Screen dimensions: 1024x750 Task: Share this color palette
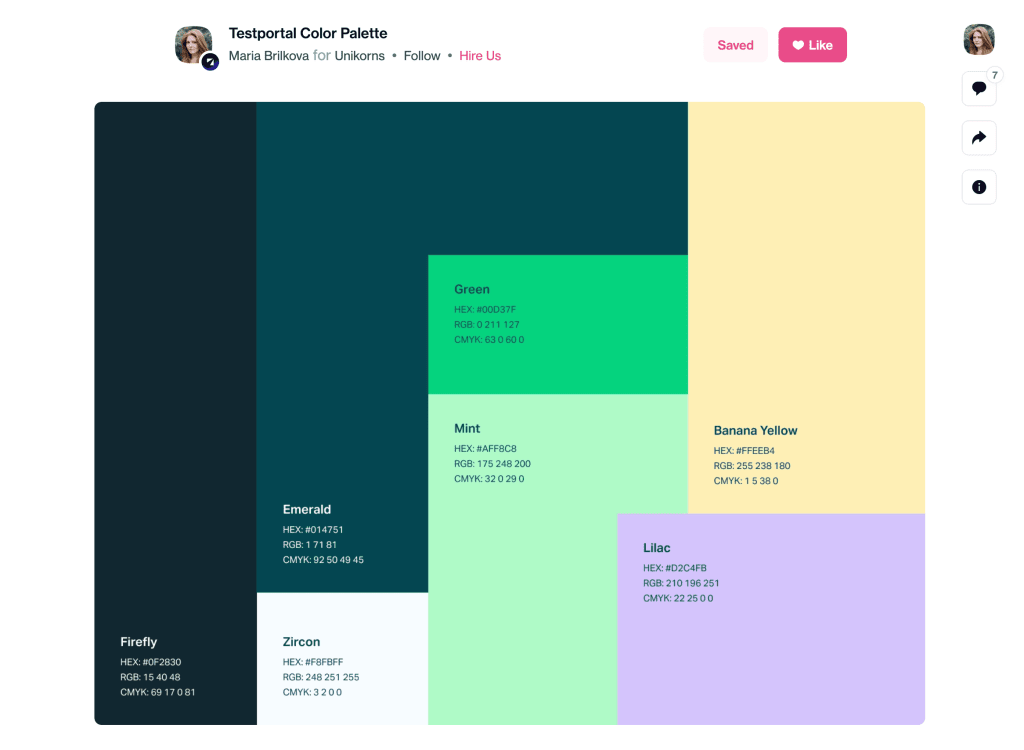979,137
